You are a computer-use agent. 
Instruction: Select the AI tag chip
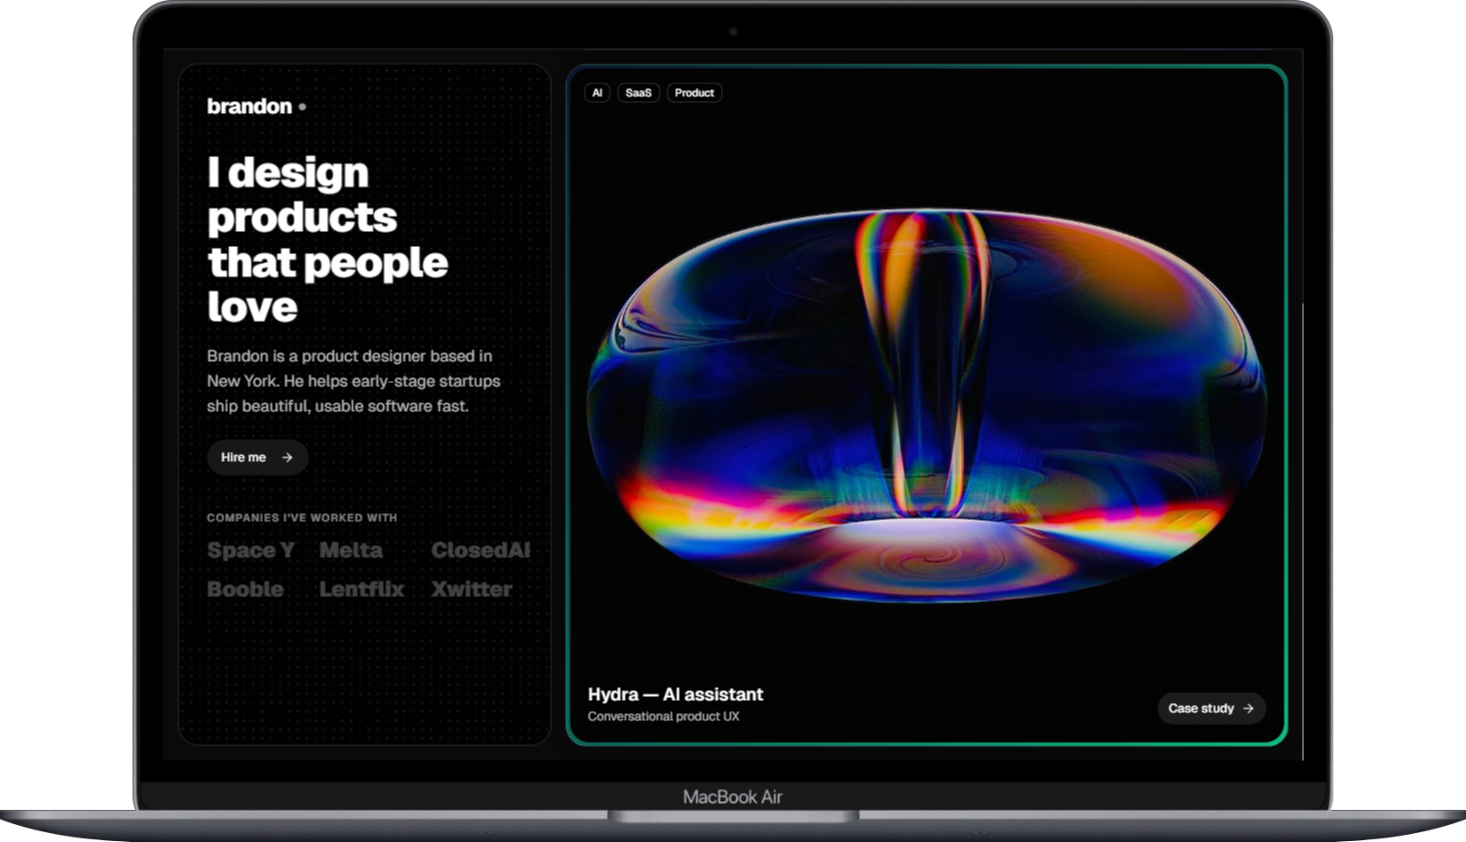597,93
